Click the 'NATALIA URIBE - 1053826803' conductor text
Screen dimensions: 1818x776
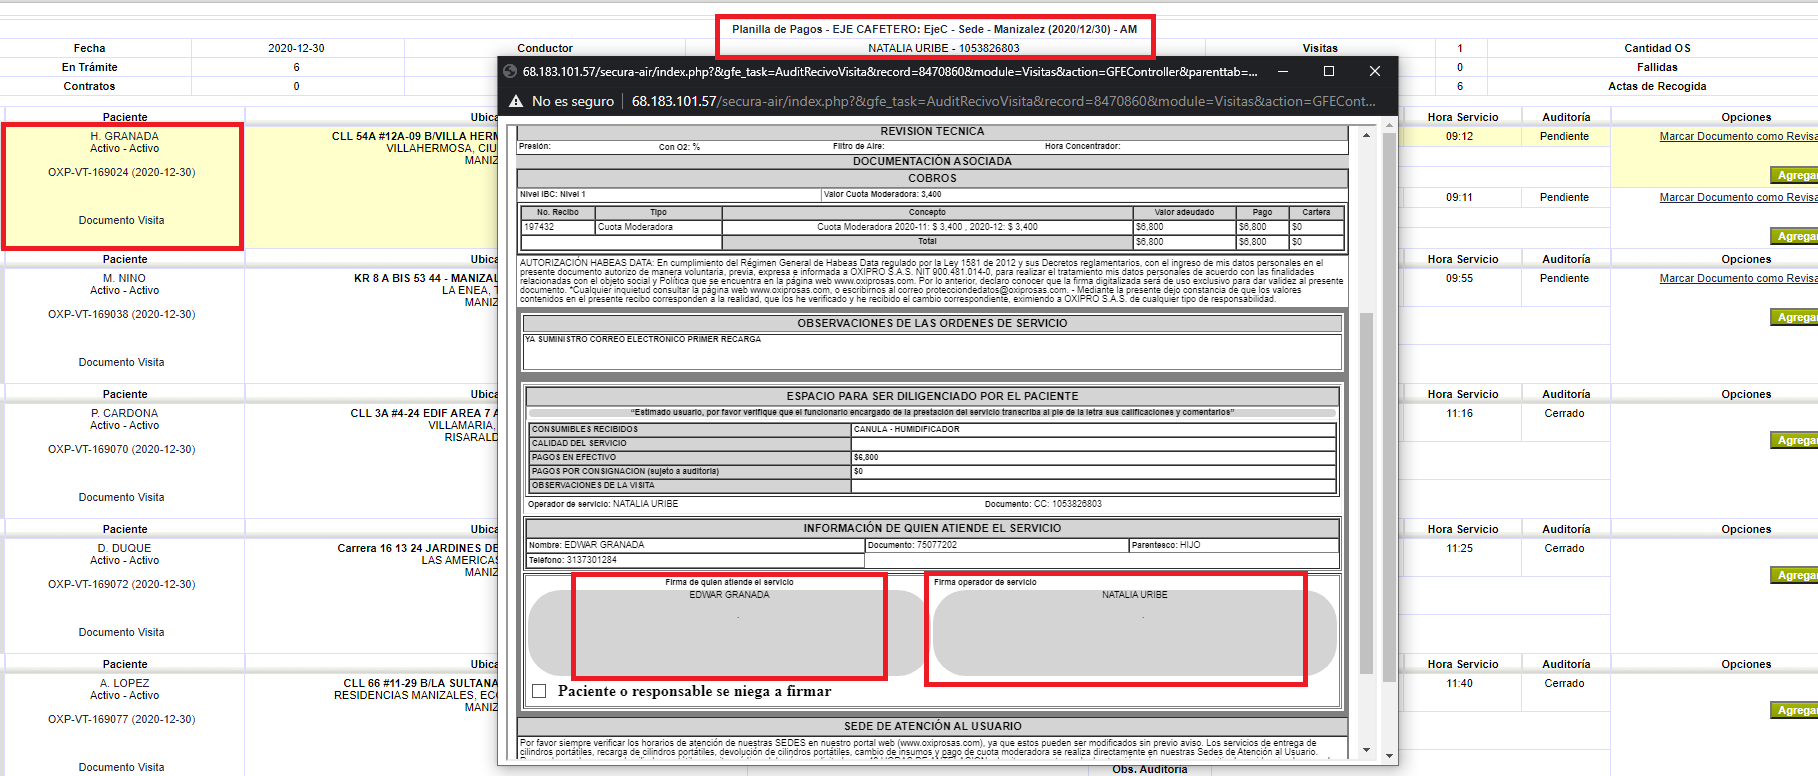[x=944, y=48]
